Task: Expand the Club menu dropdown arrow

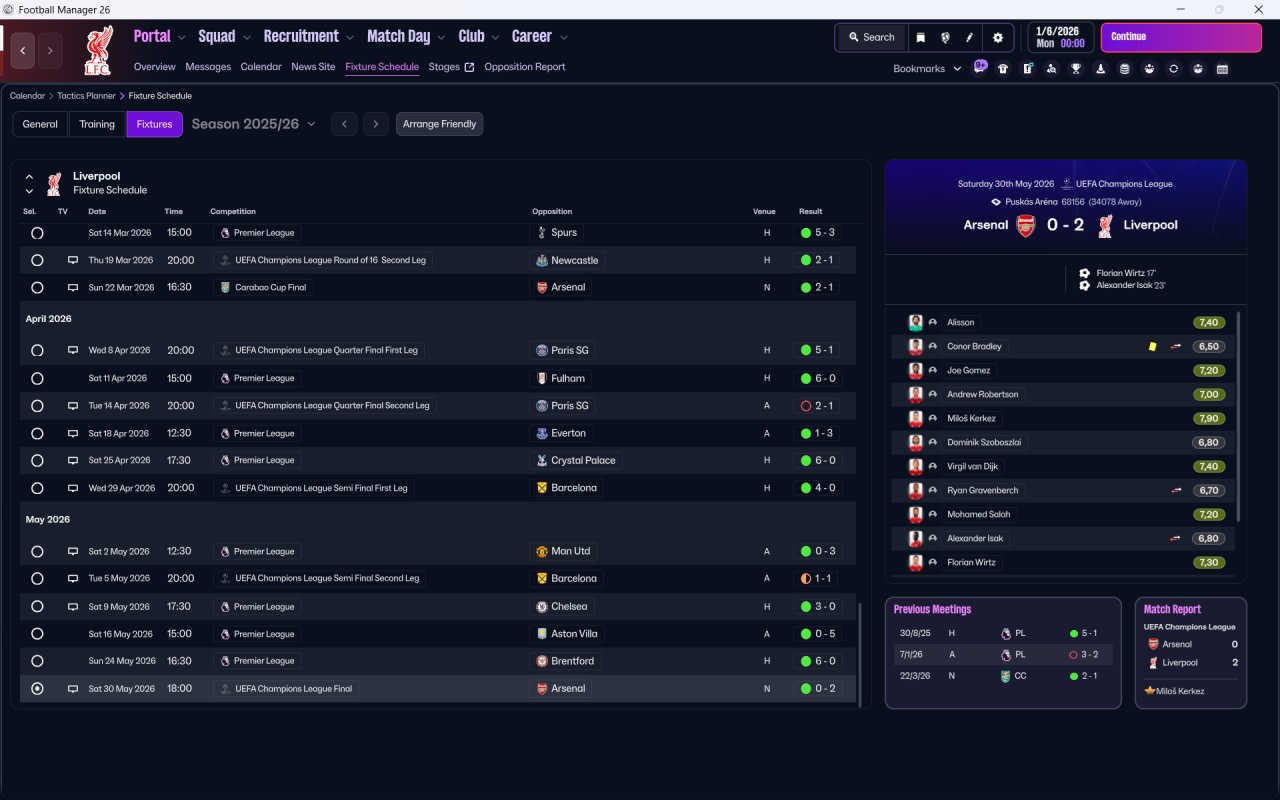Action: point(495,37)
